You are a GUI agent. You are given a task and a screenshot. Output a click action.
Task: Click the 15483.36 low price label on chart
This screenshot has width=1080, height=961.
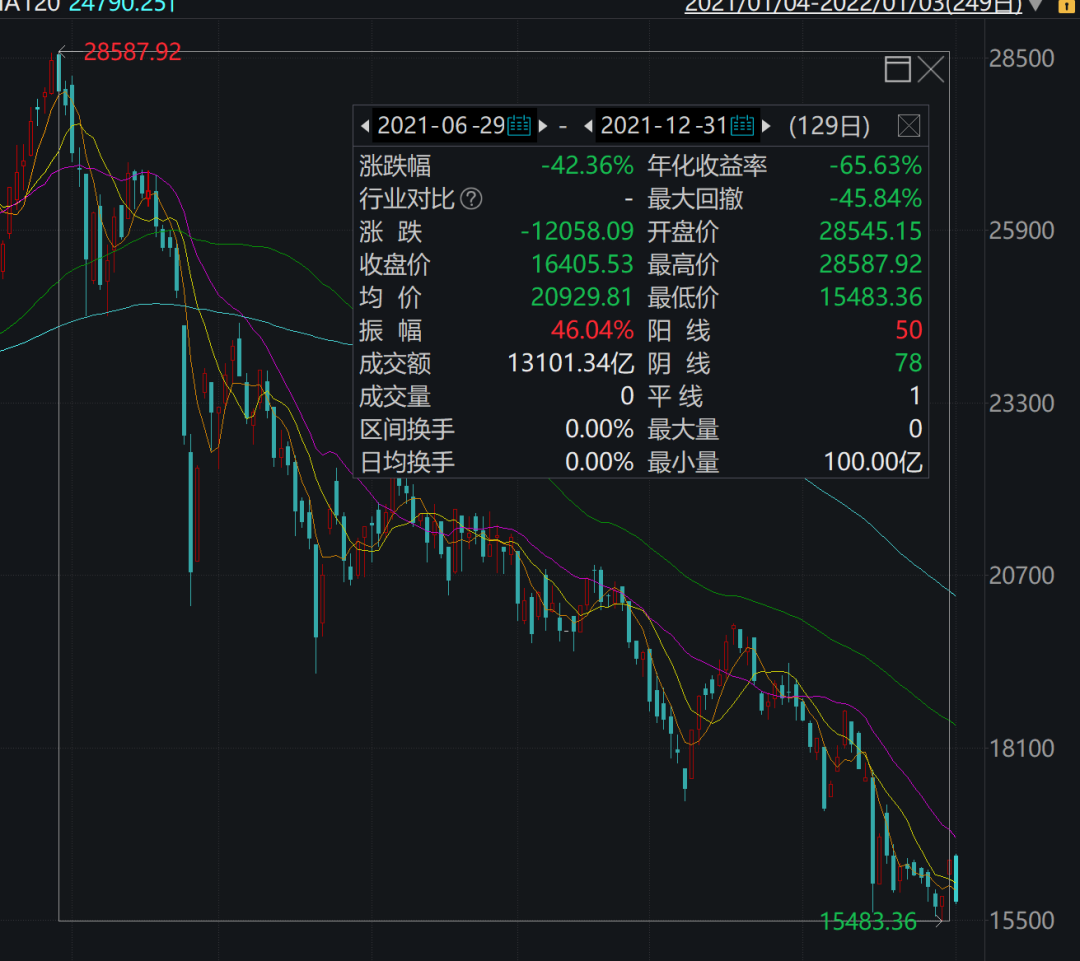click(x=869, y=922)
